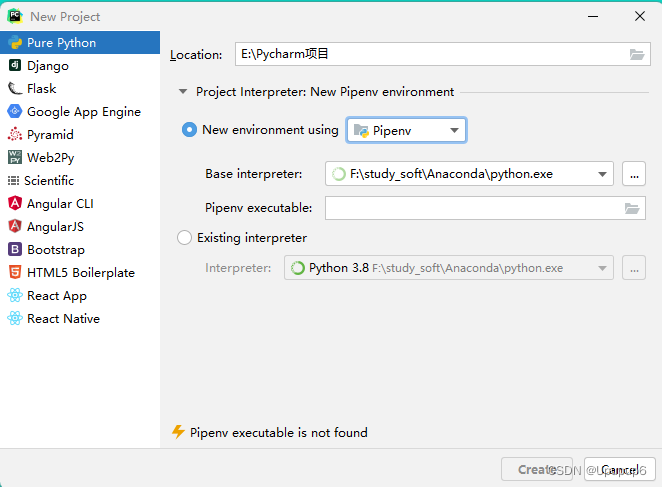Screen dimensions: 662x487
Task: Select Existing interpreter radio button
Action: (x=184, y=237)
